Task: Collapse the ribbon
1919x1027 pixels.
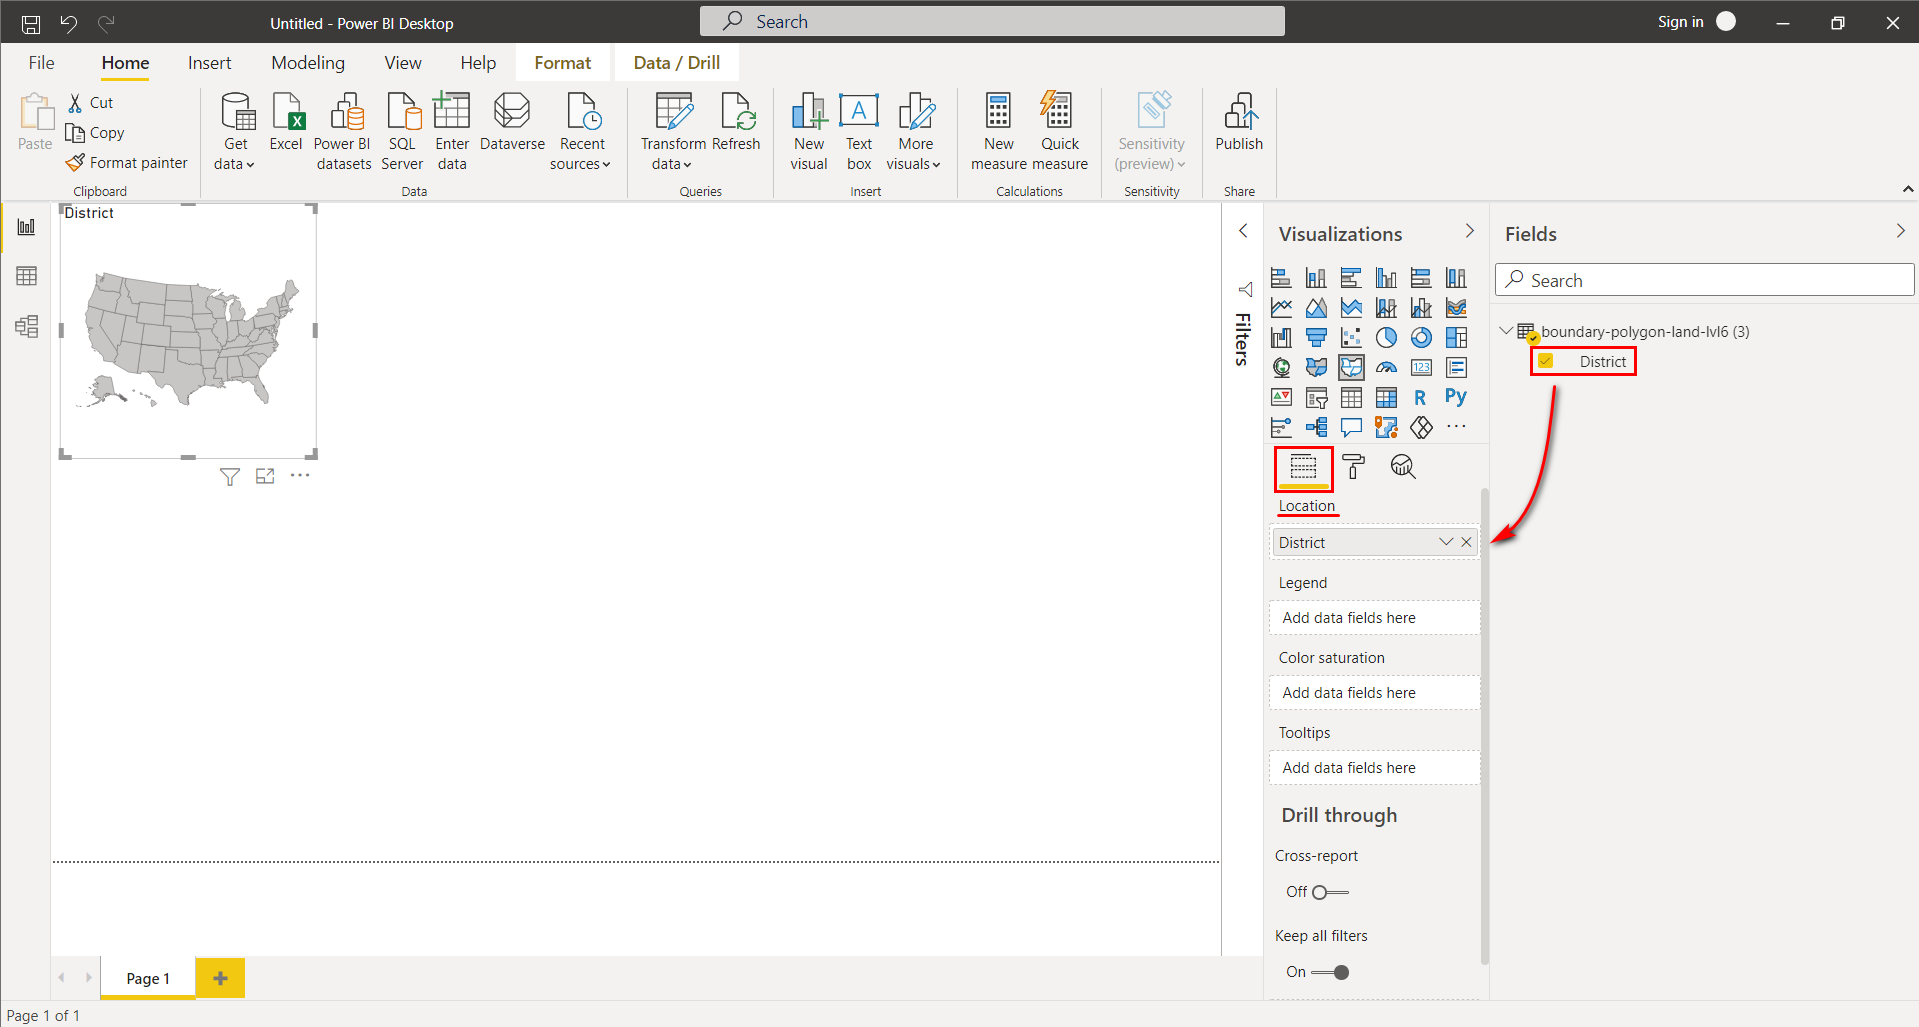Action: pos(1907,189)
